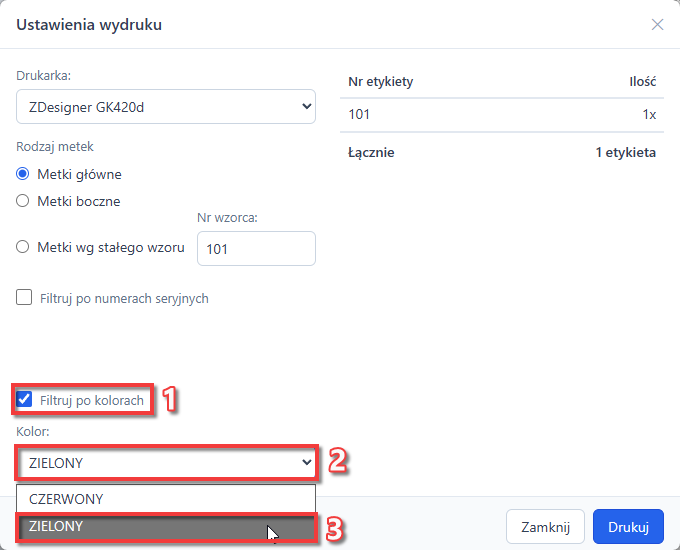The width and height of the screenshot is (680, 550).
Task: Click the Drukuj button
Action: pyautogui.click(x=628, y=527)
